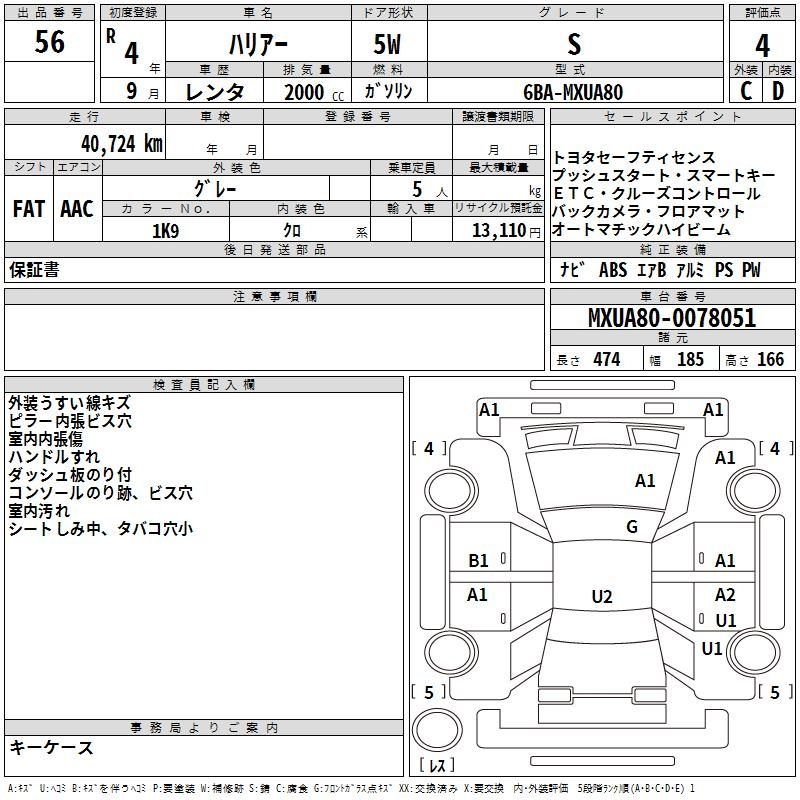This screenshot has width=800, height=800.
Task: Click the air conditioner value AAC
Action: [x=77, y=209]
